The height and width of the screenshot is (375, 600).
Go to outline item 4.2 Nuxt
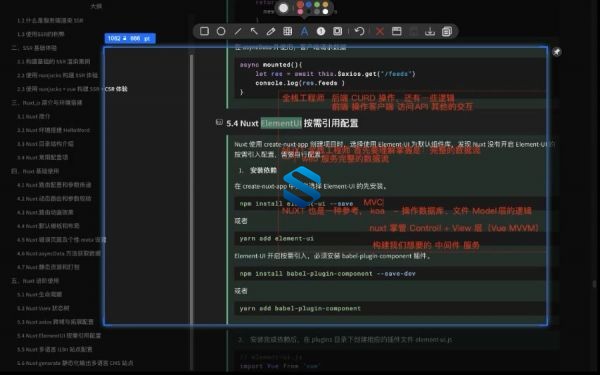[54, 199]
